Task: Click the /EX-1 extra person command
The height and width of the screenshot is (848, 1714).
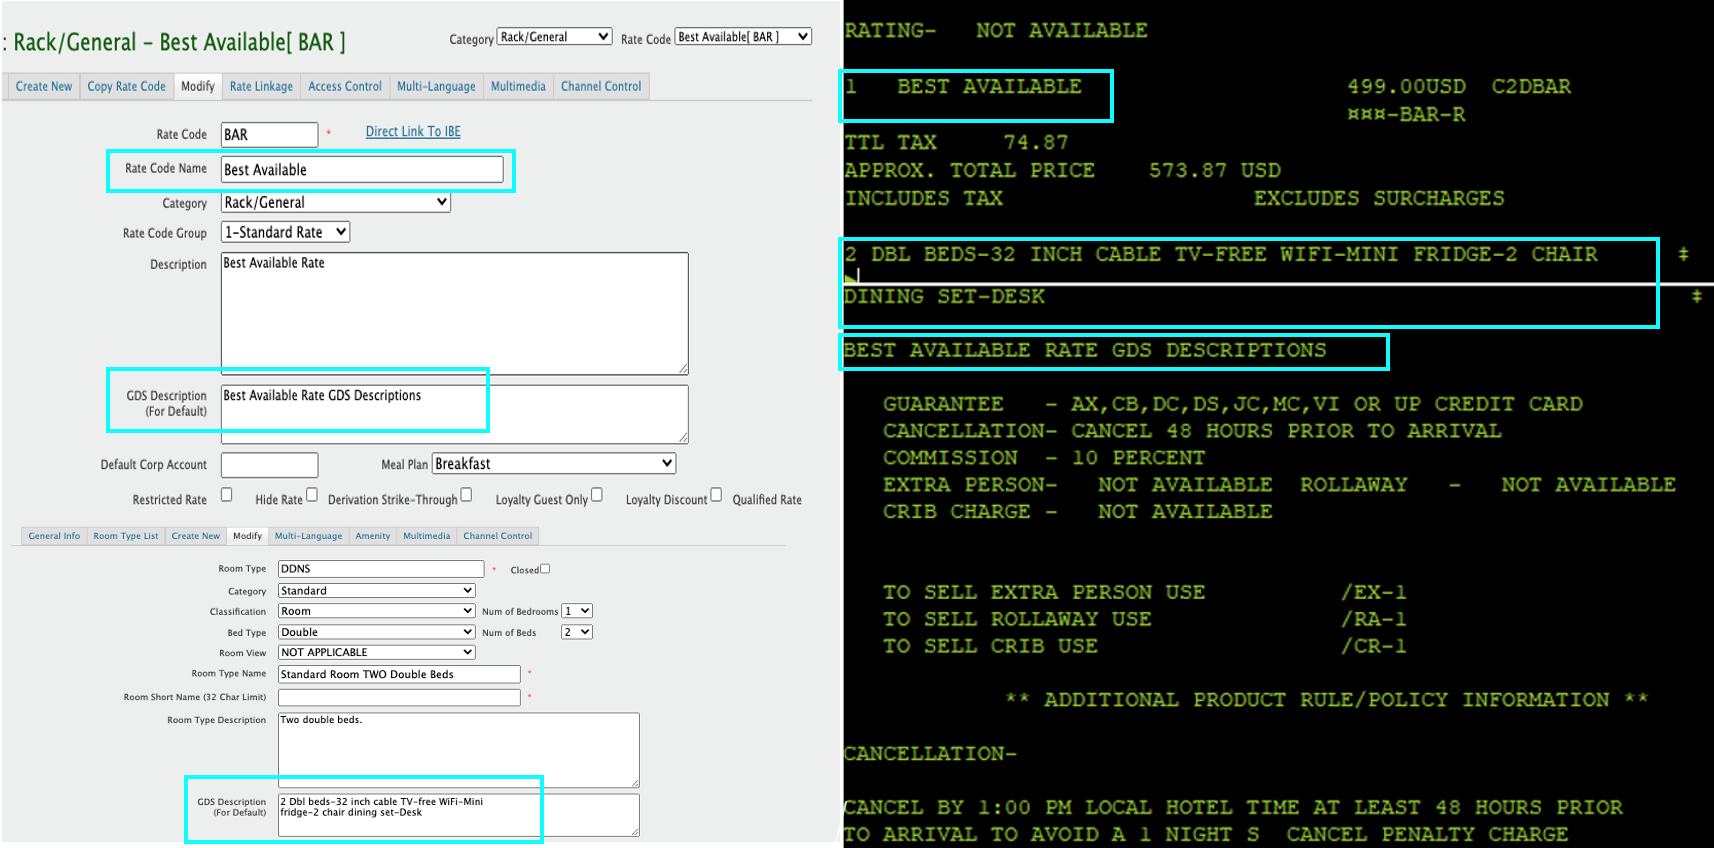Action: pyautogui.click(x=1374, y=592)
